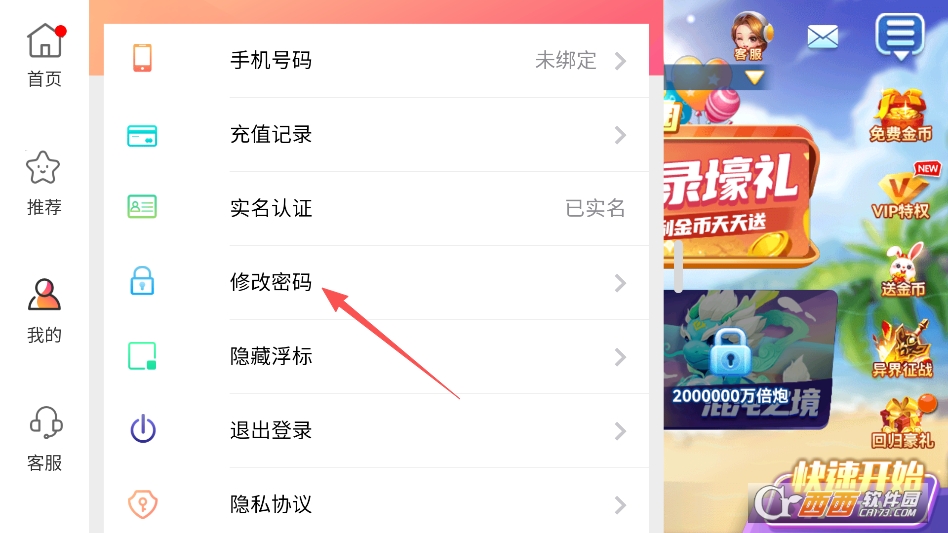The width and height of the screenshot is (948, 533).
Task: Expand the 充值记录 row chevron
Action: 620,135
